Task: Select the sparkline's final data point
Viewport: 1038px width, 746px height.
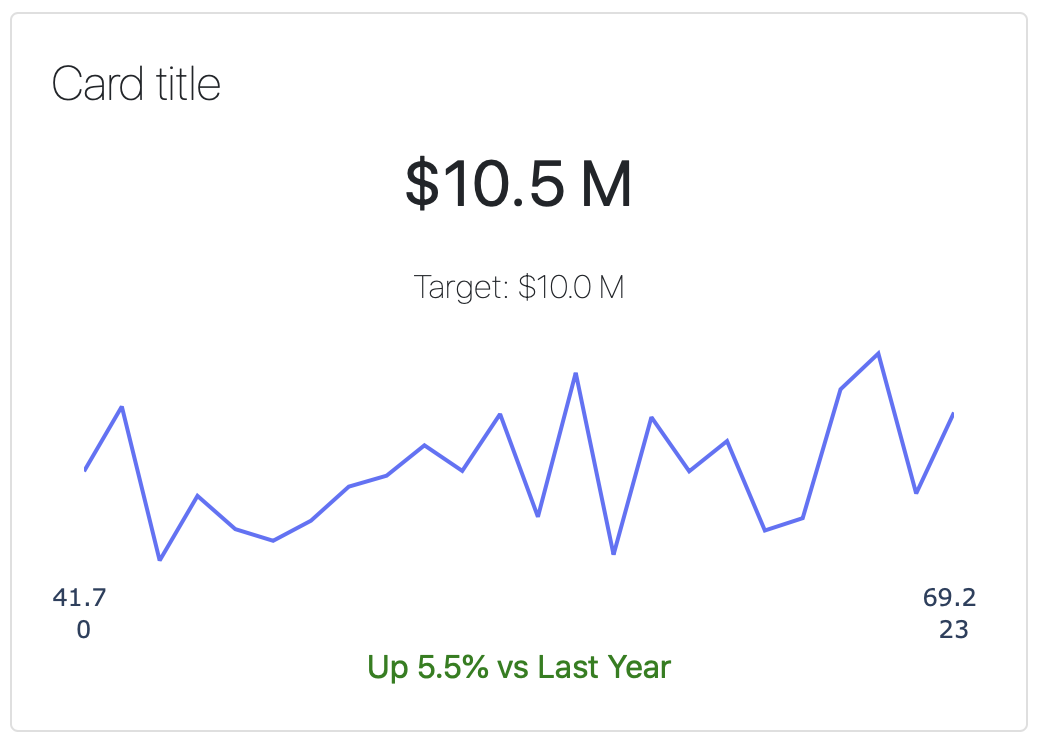Action: tap(953, 414)
